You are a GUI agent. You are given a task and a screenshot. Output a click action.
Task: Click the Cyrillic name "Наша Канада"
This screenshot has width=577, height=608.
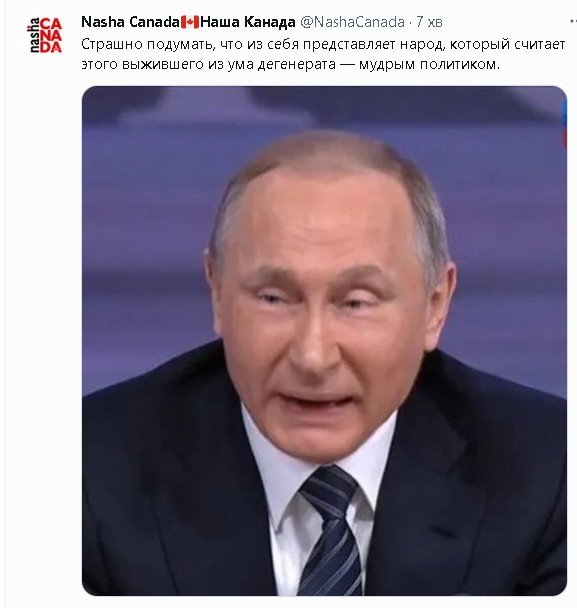pos(247,22)
